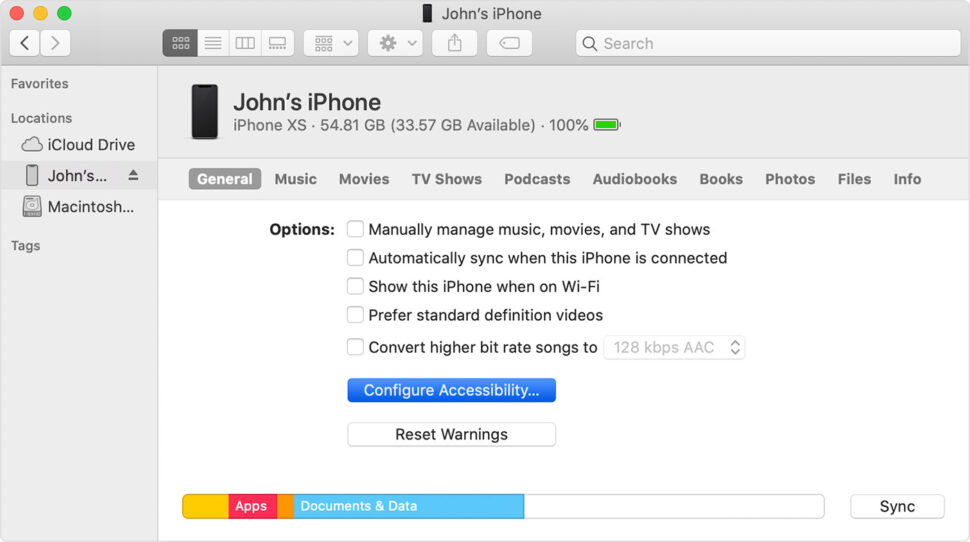Switch to list view
970x542 pixels.
213,43
